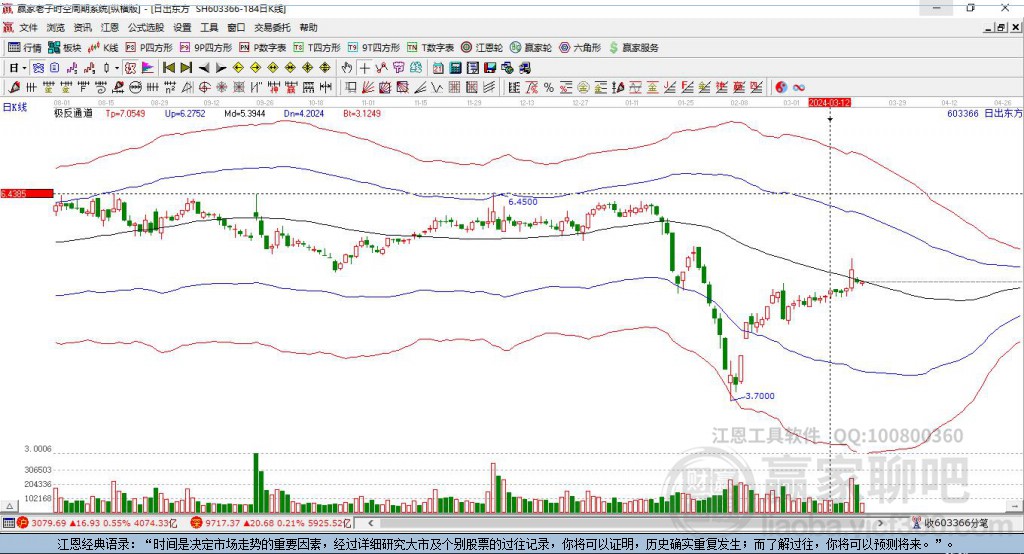Click the save floppy disk icon
Image resolution: width=1024 pixels, height=554 pixels.
pyautogui.click(x=490, y=68)
